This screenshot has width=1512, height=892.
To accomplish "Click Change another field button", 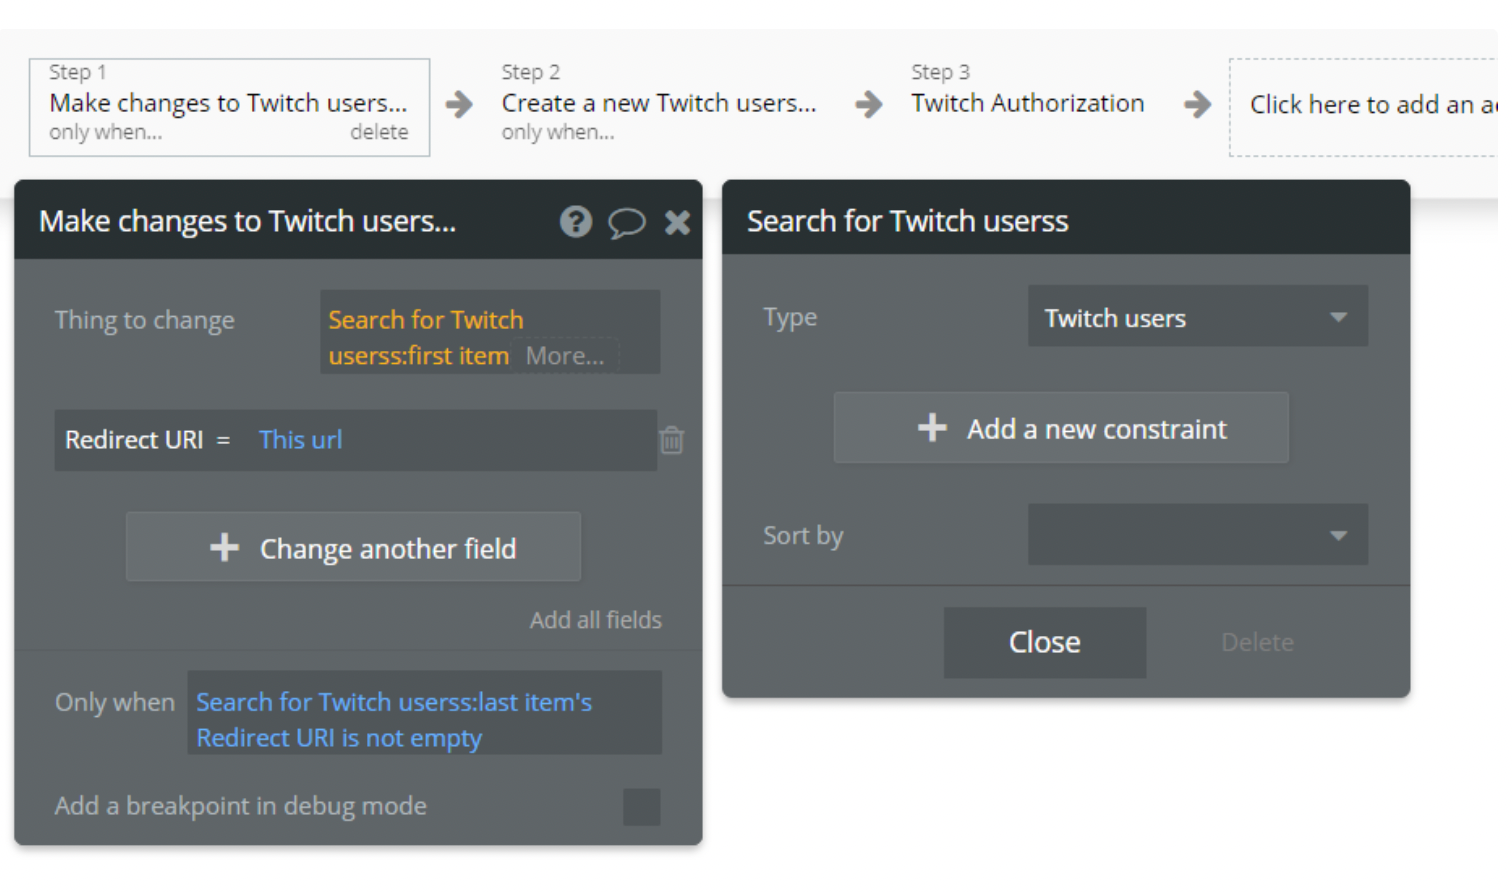I will 353,547.
